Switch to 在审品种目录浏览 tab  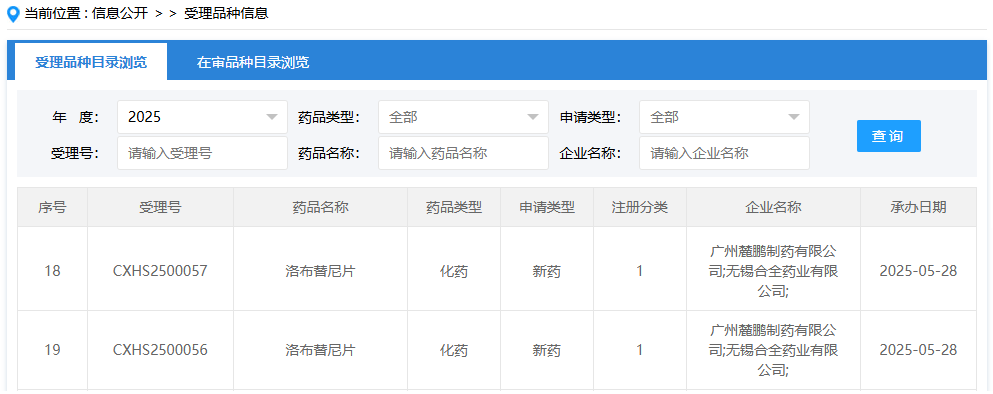[x=253, y=62]
